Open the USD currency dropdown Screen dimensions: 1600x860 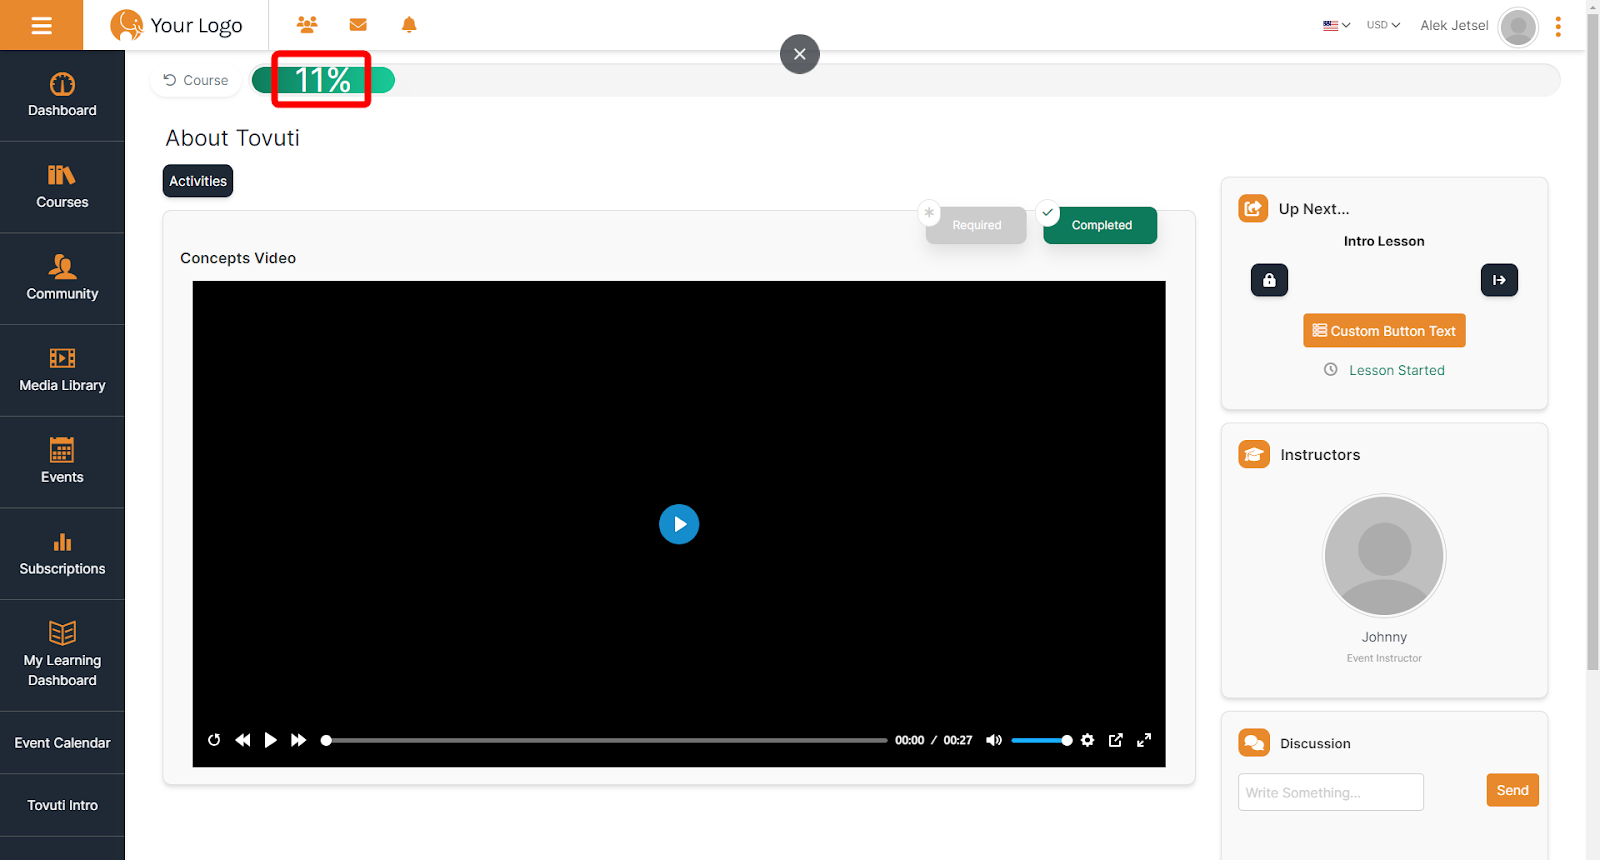pyautogui.click(x=1383, y=25)
